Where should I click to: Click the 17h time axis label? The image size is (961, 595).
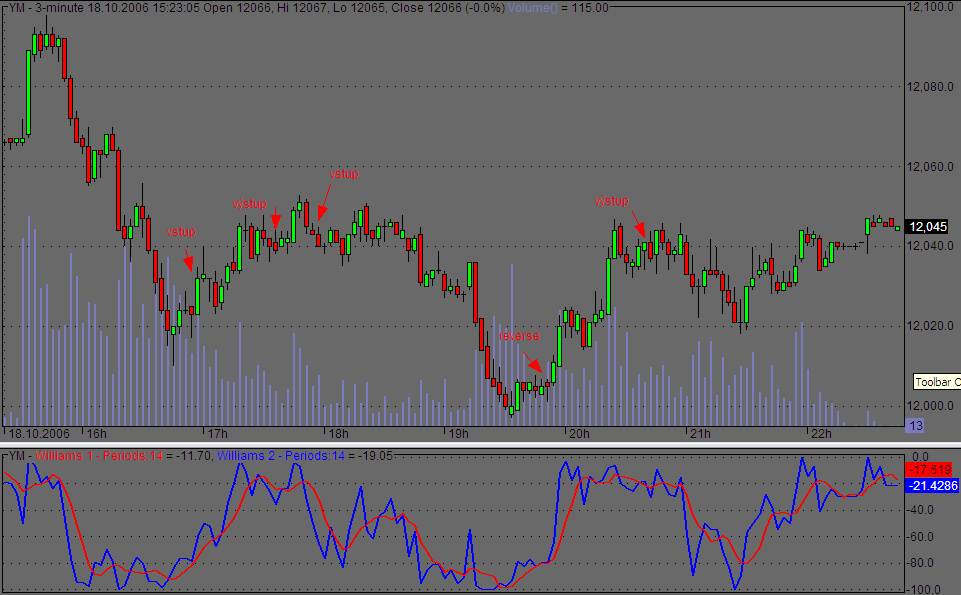point(218,433)
